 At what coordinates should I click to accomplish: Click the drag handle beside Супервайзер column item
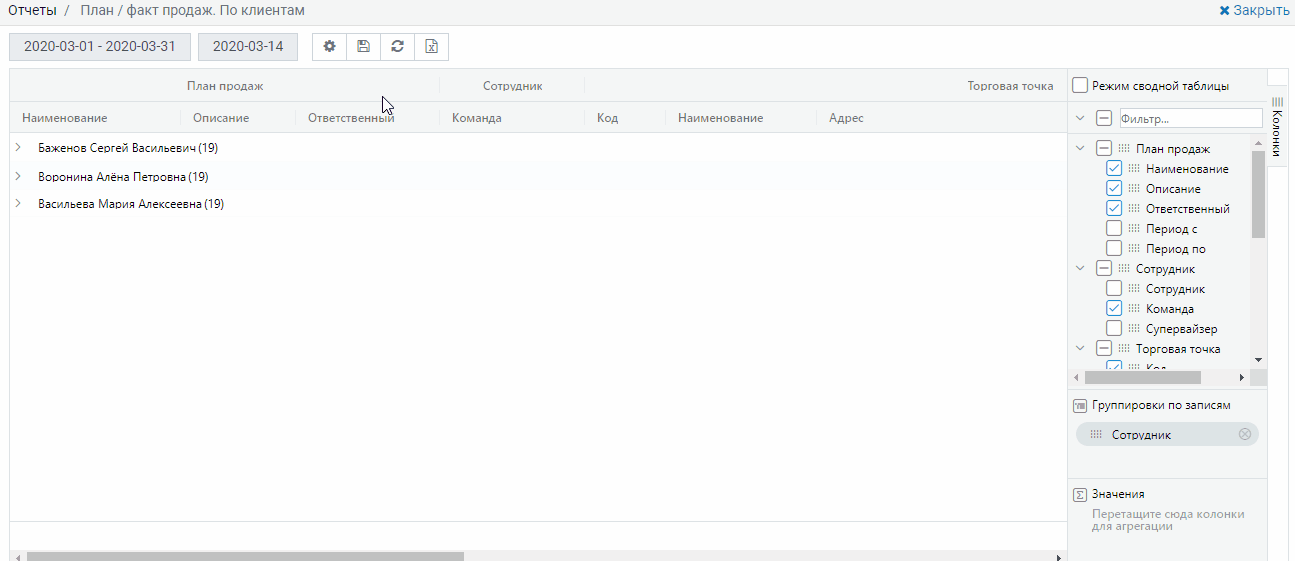click(1134, 329)
